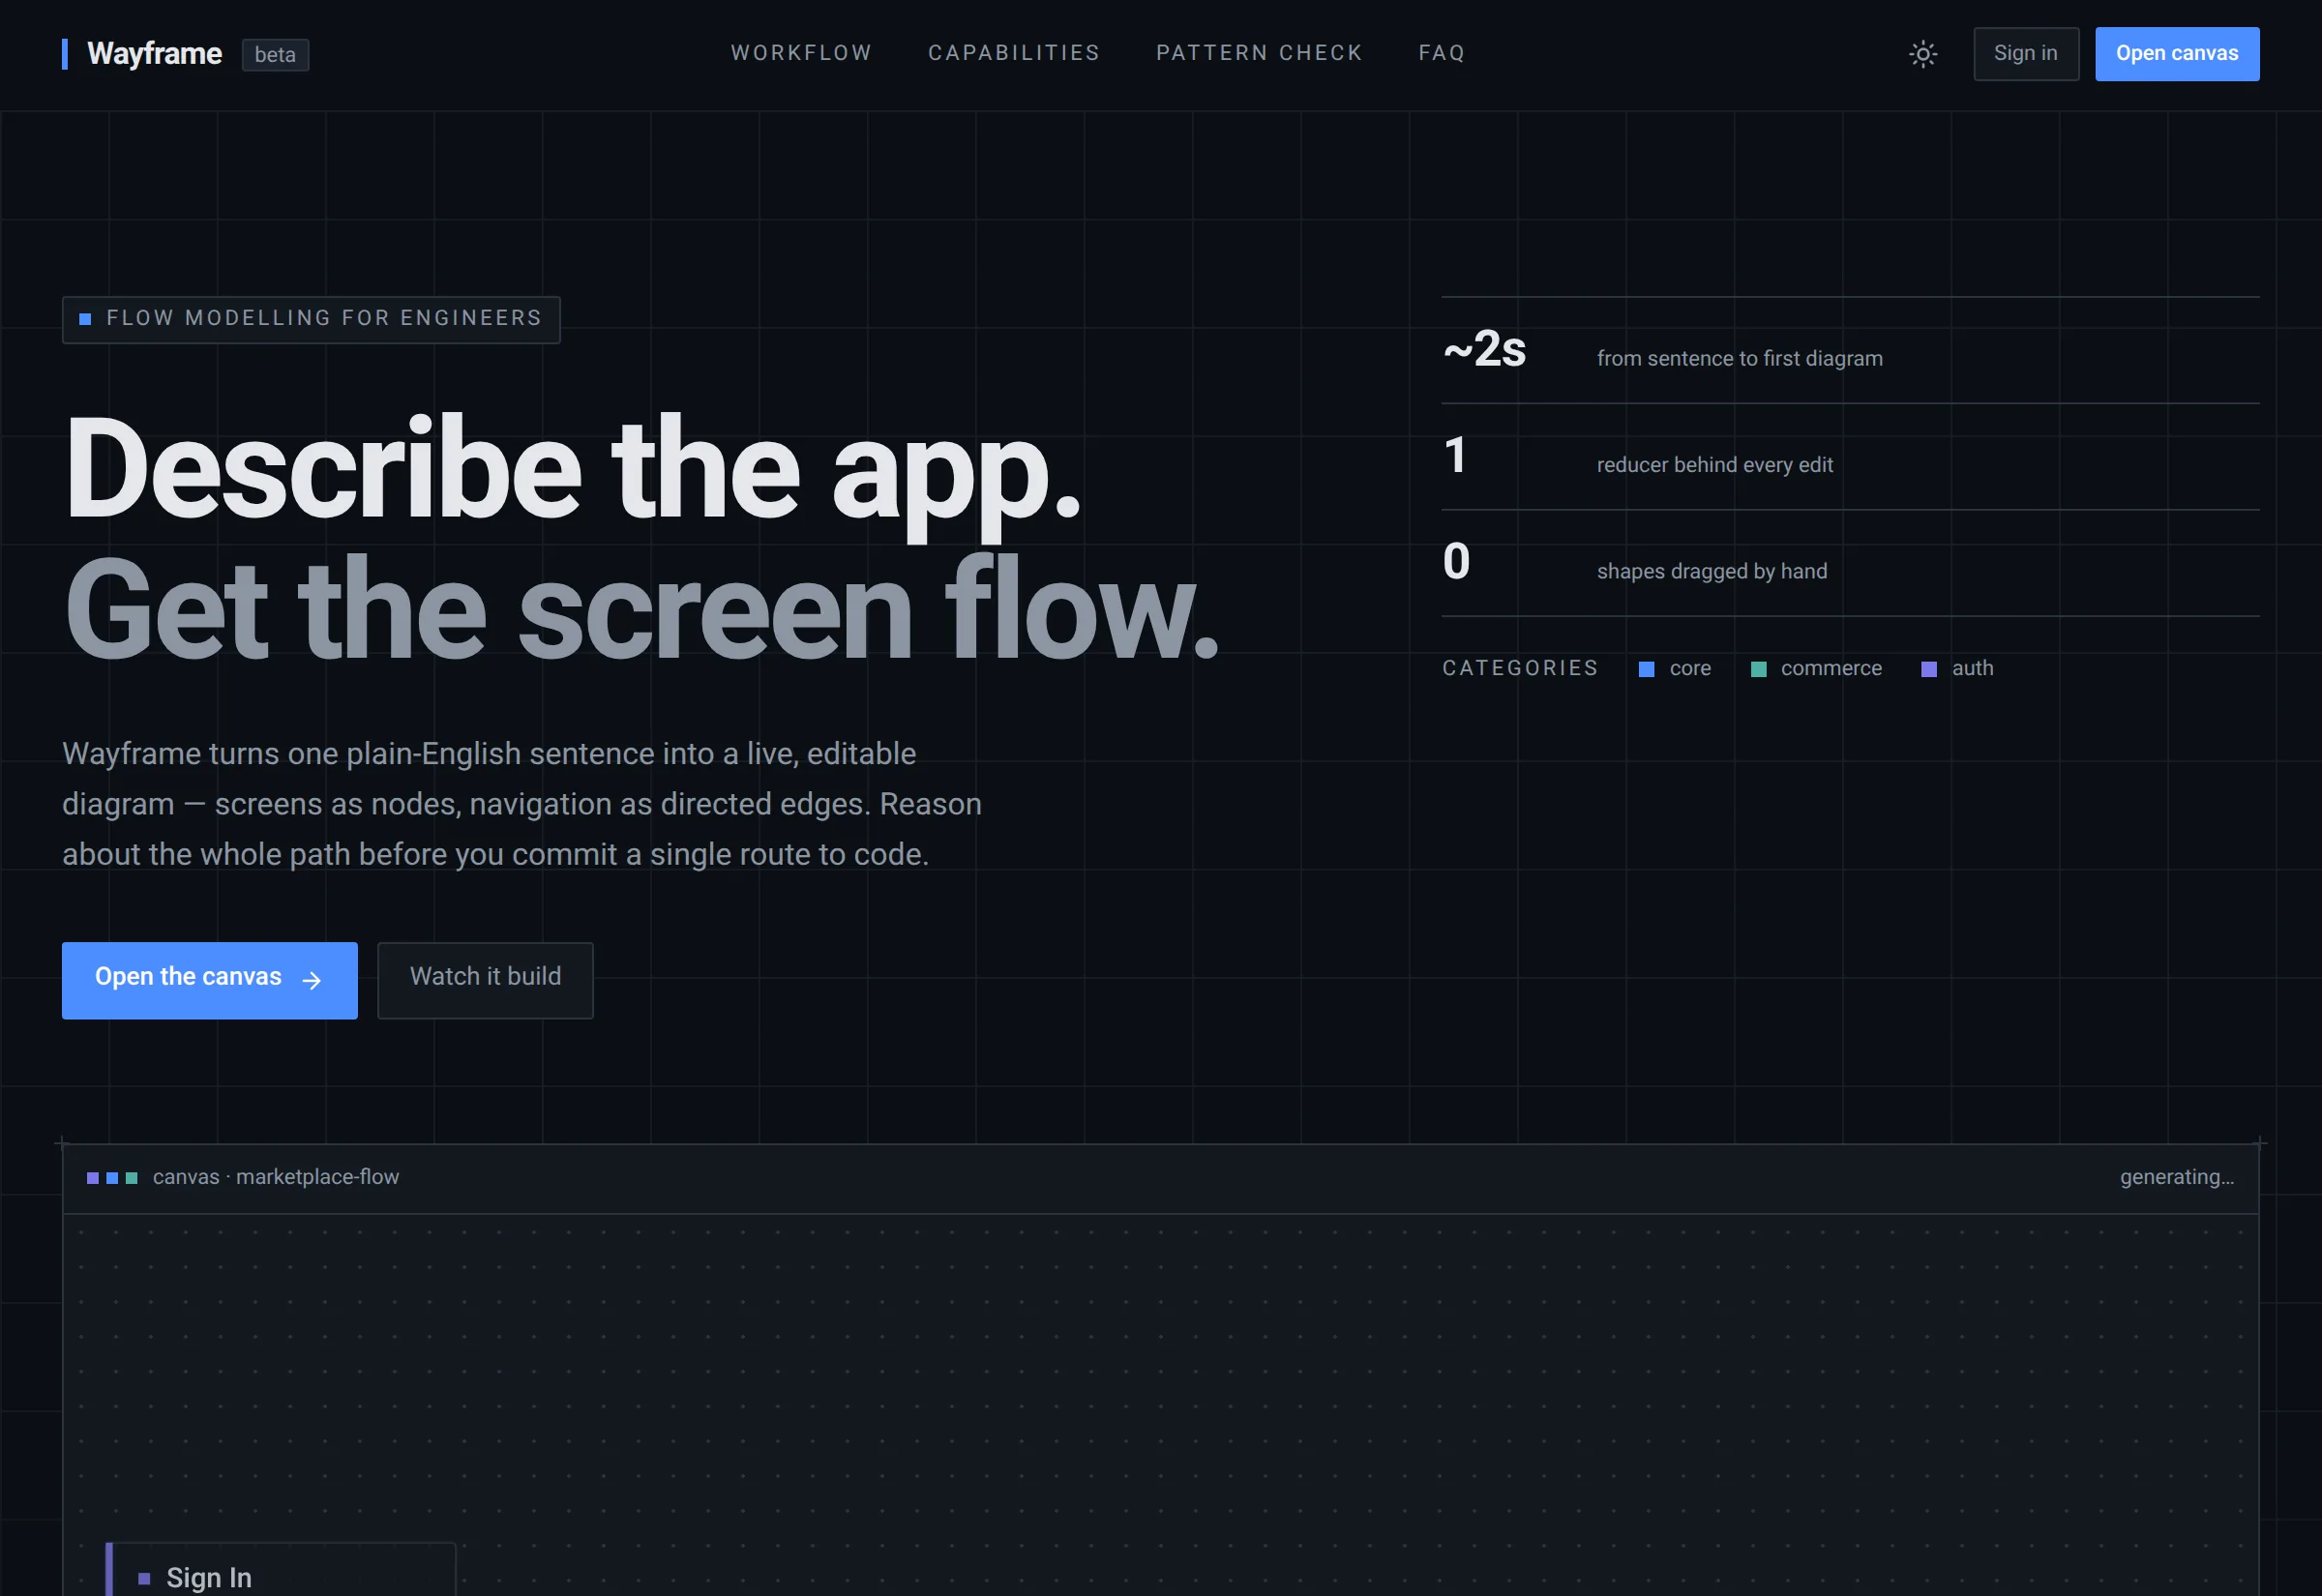Select the Sign In node on canvas

click(x=280, y=1569)
